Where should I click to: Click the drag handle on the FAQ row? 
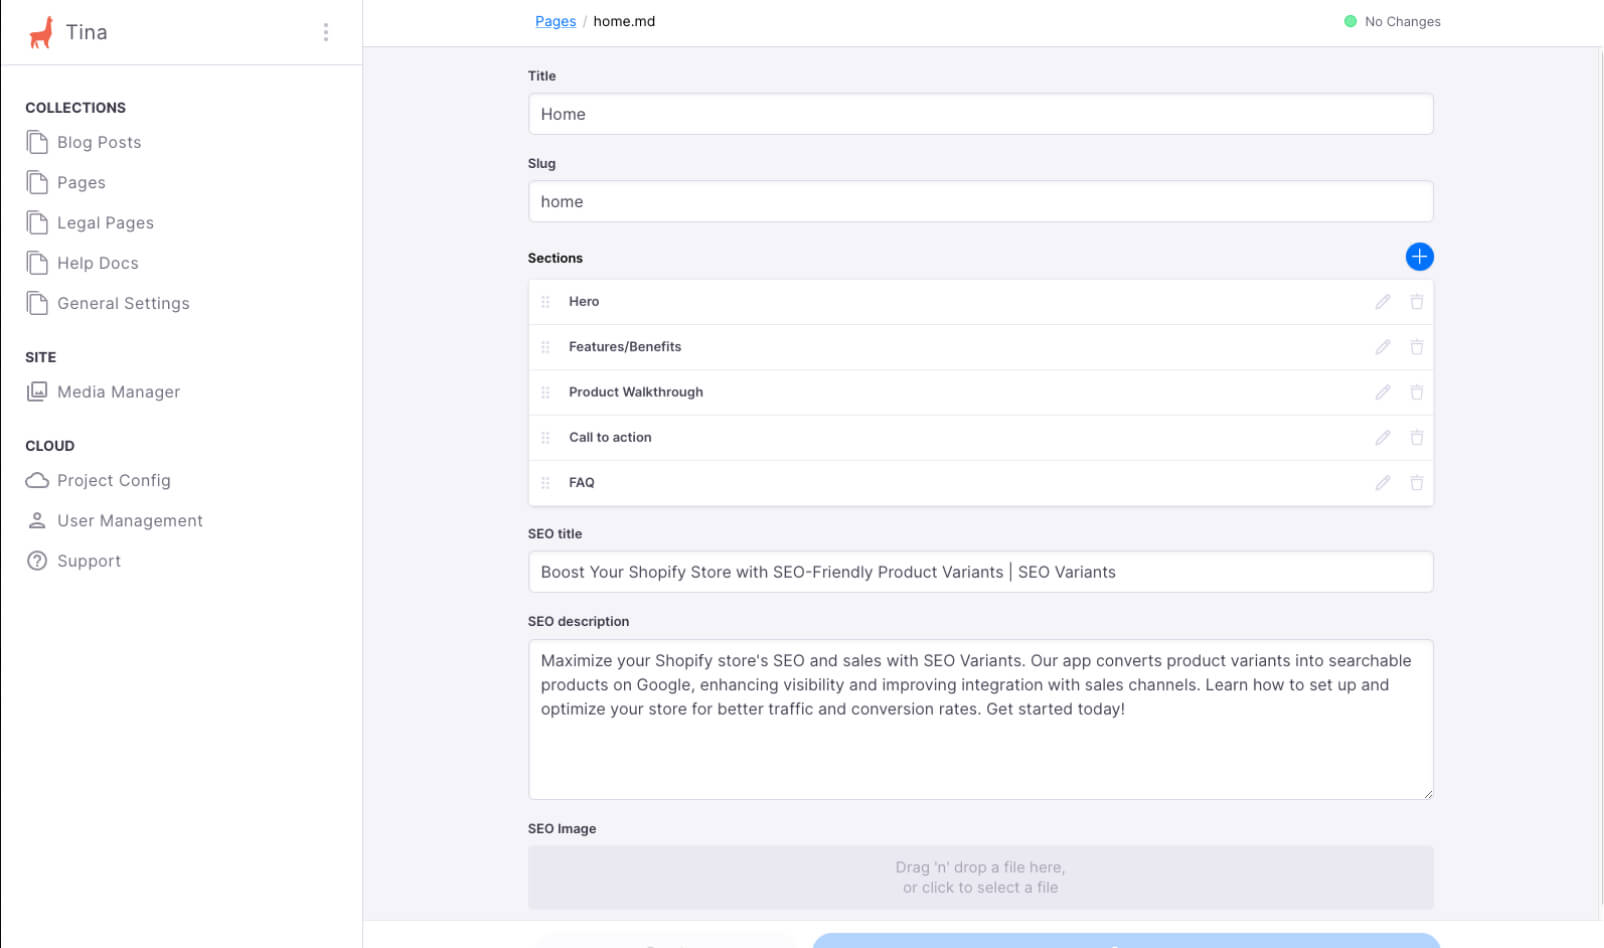(546, 483)
